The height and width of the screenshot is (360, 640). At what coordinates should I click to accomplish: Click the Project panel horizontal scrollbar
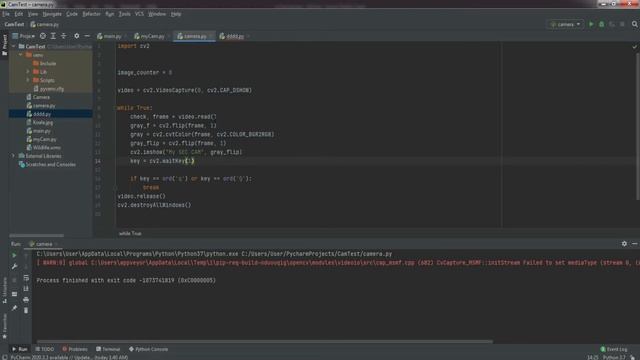point(37,236)
